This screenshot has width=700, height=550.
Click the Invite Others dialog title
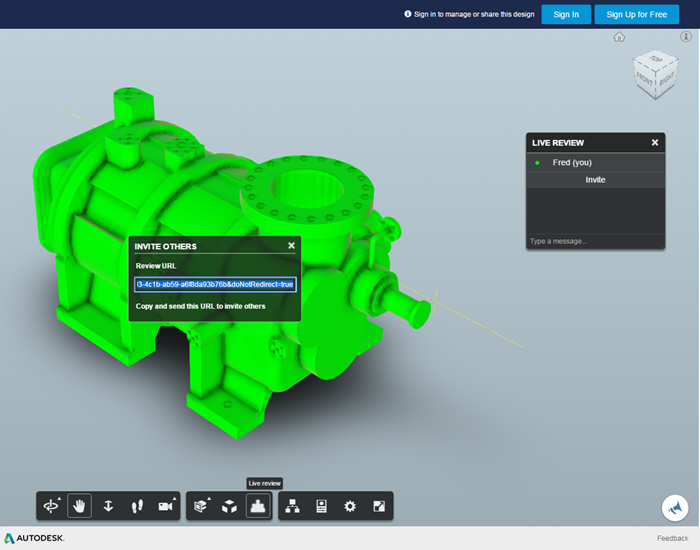pos(166,246)
